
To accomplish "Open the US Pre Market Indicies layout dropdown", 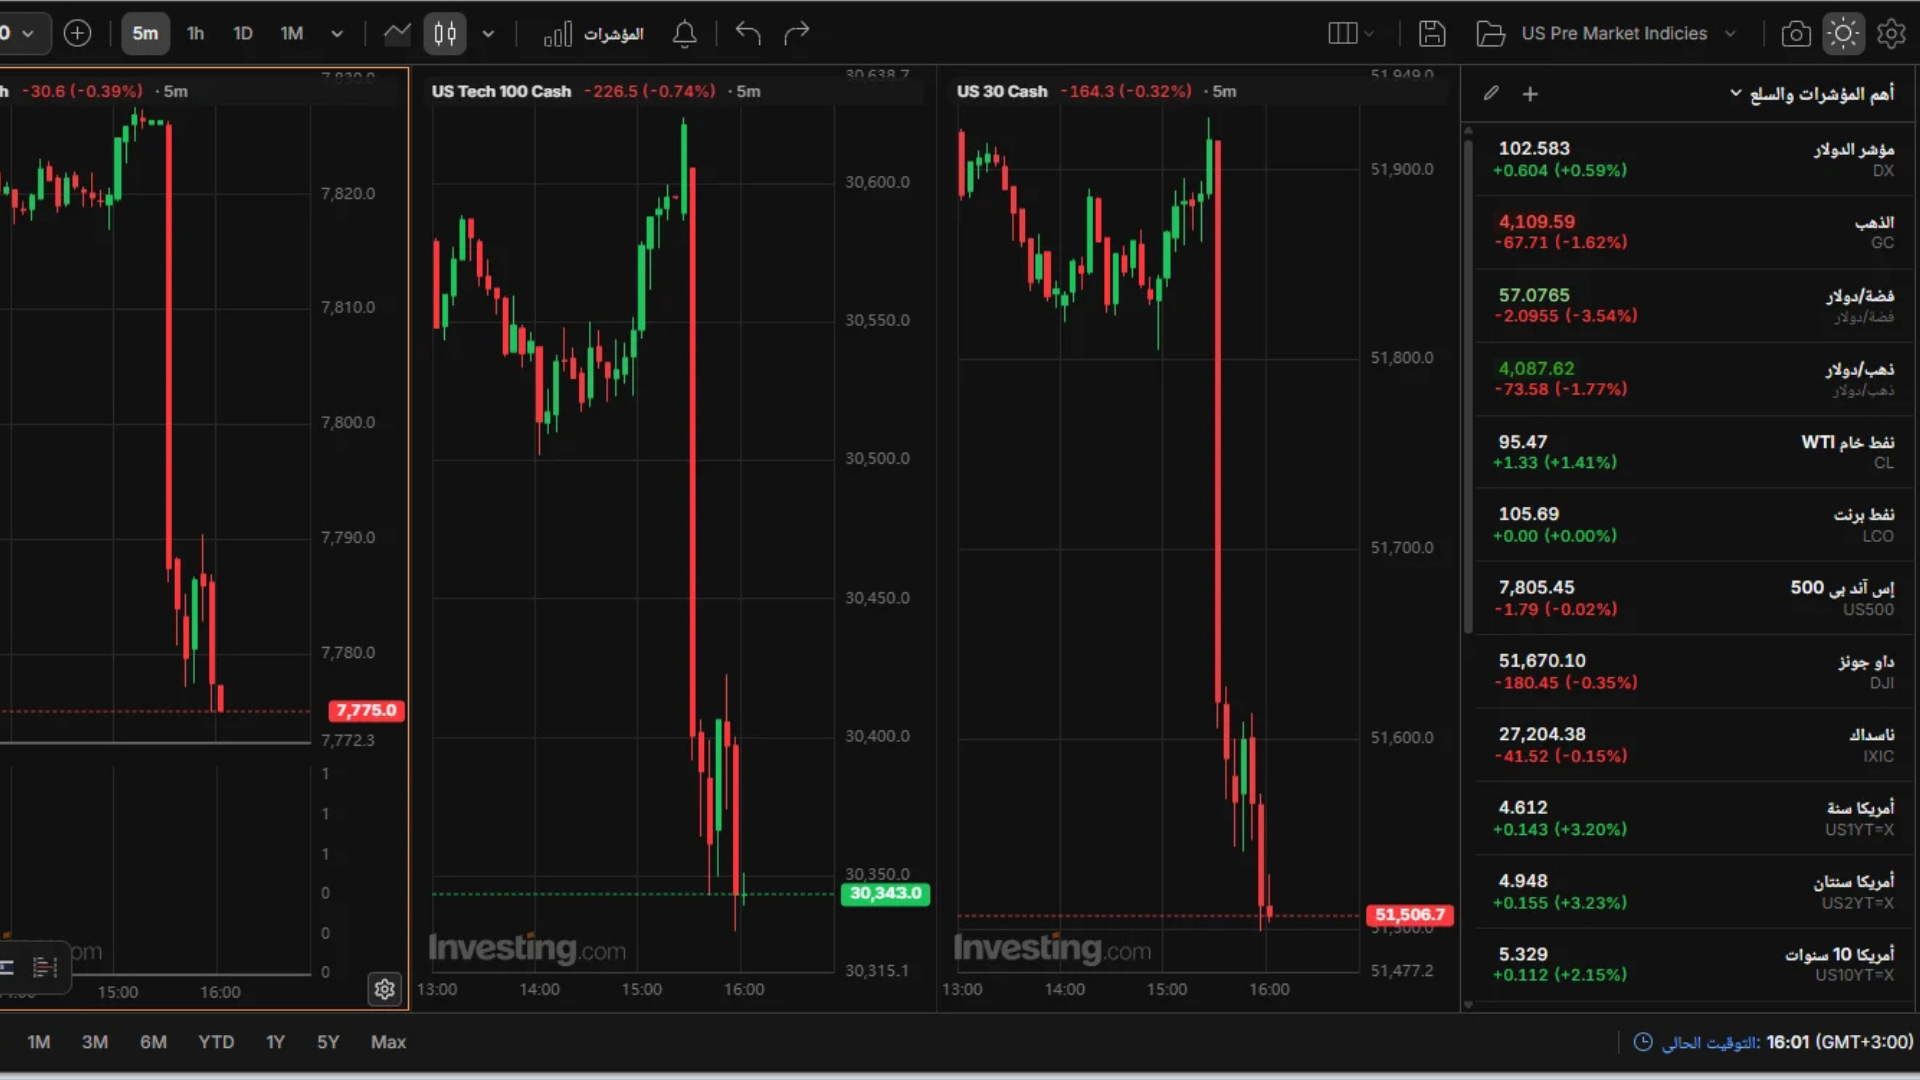I will point(1629,33).
